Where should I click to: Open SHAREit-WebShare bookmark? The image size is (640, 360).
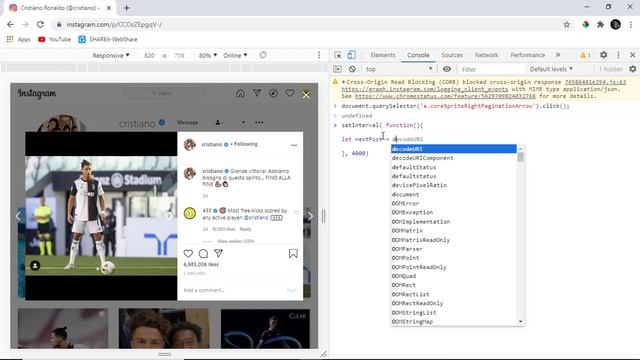108,39
